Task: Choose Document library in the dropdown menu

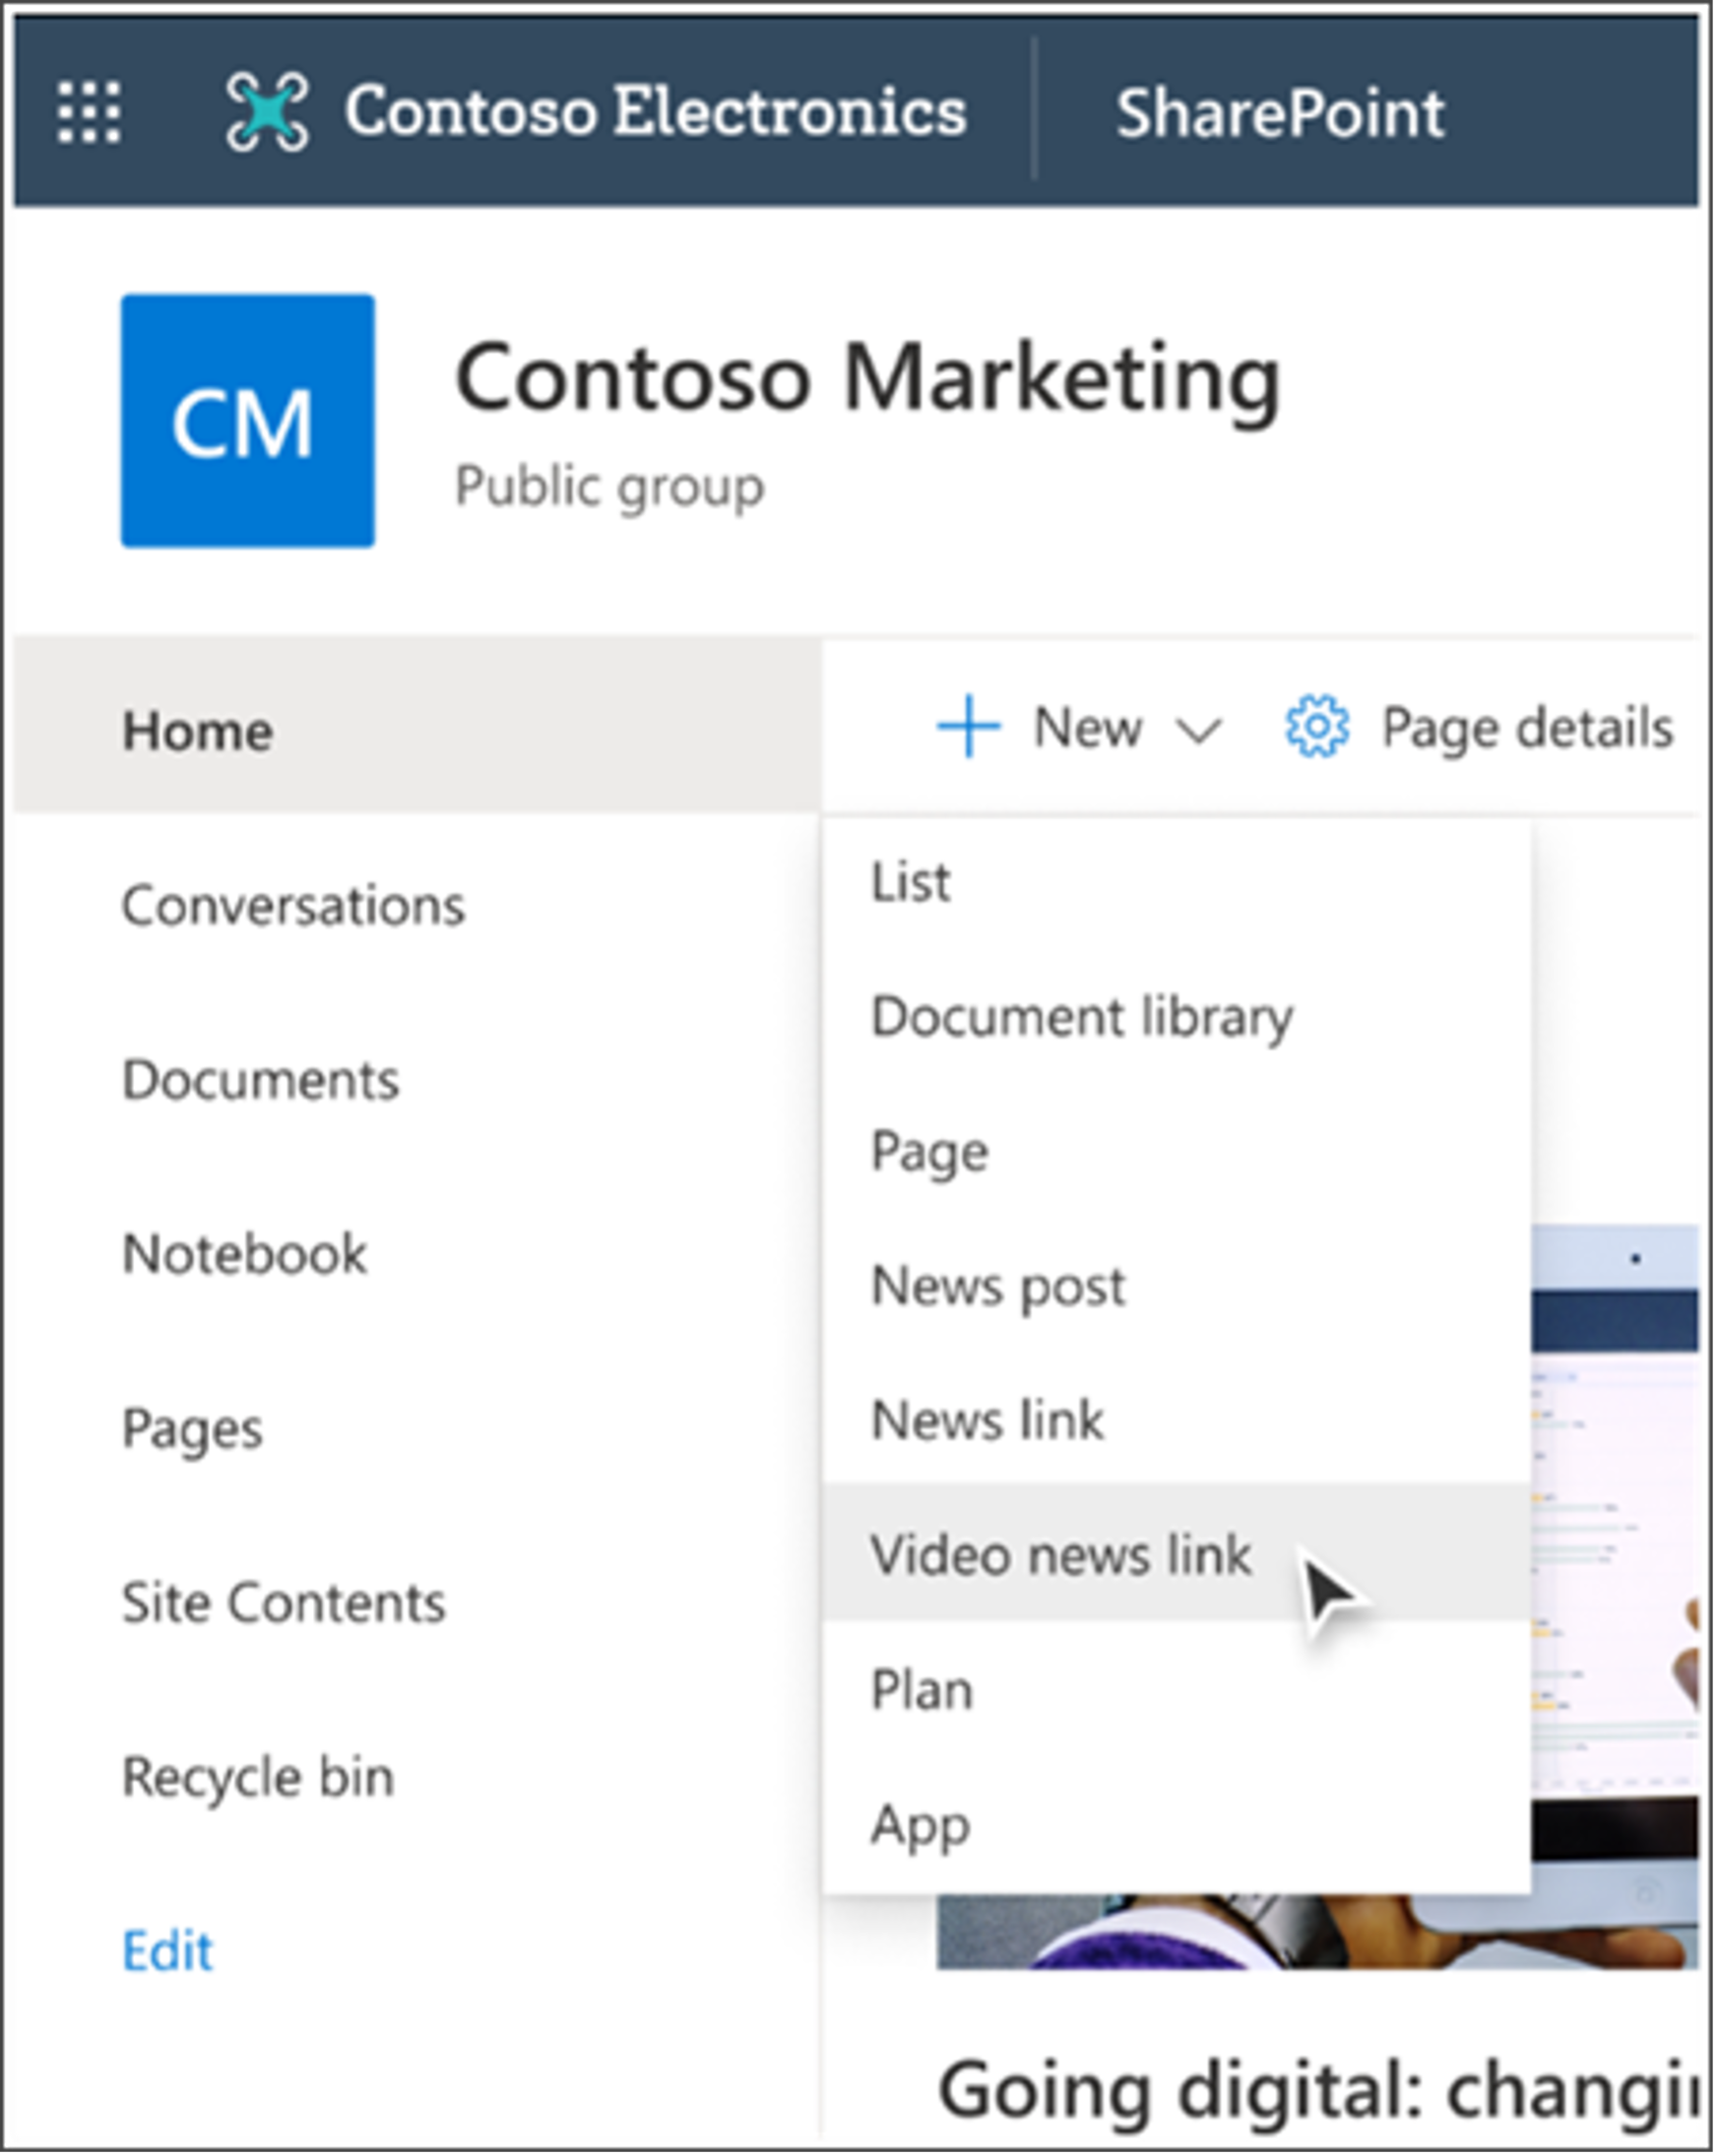Action: (1082, 1017)
